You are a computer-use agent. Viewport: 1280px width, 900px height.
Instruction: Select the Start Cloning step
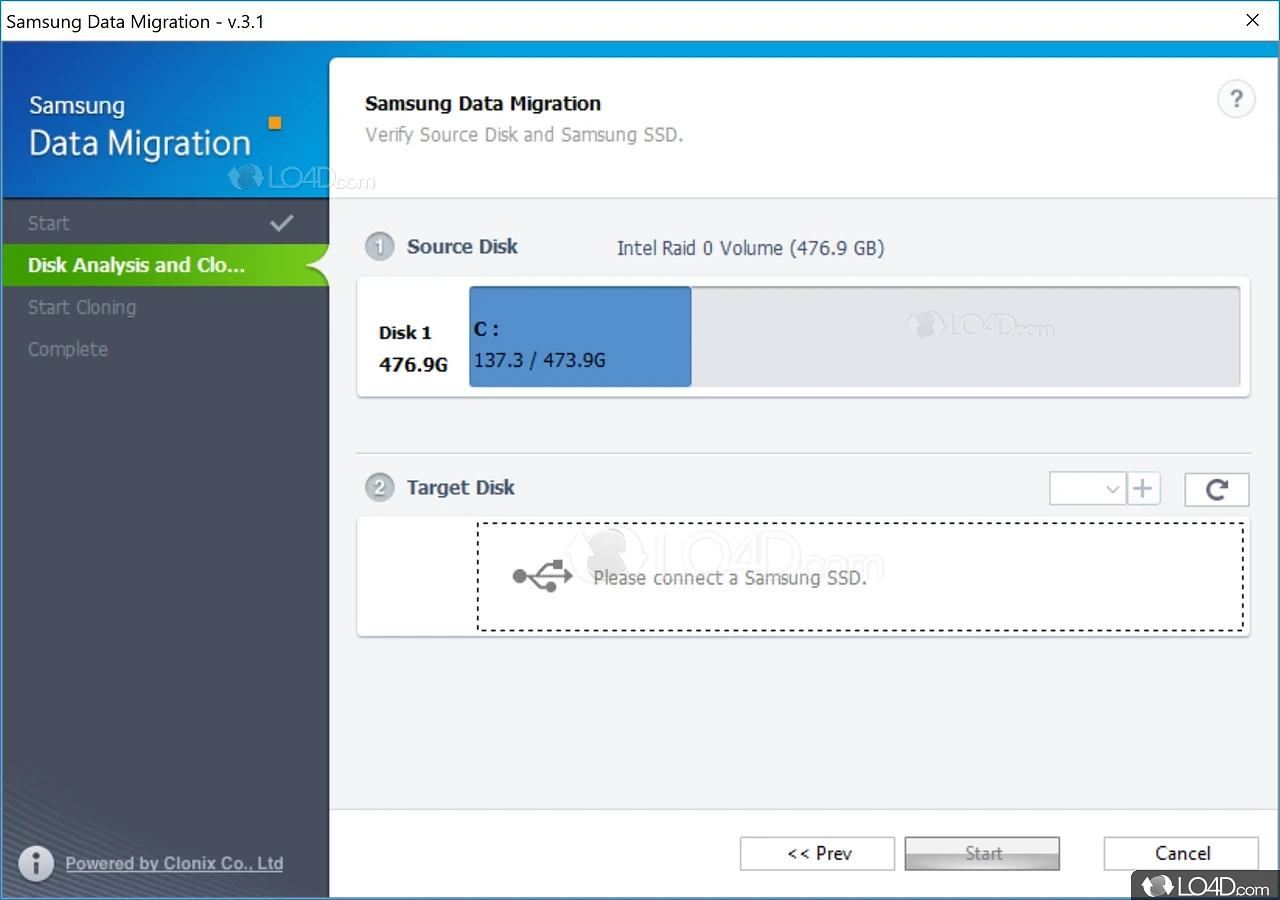(164, 307)
